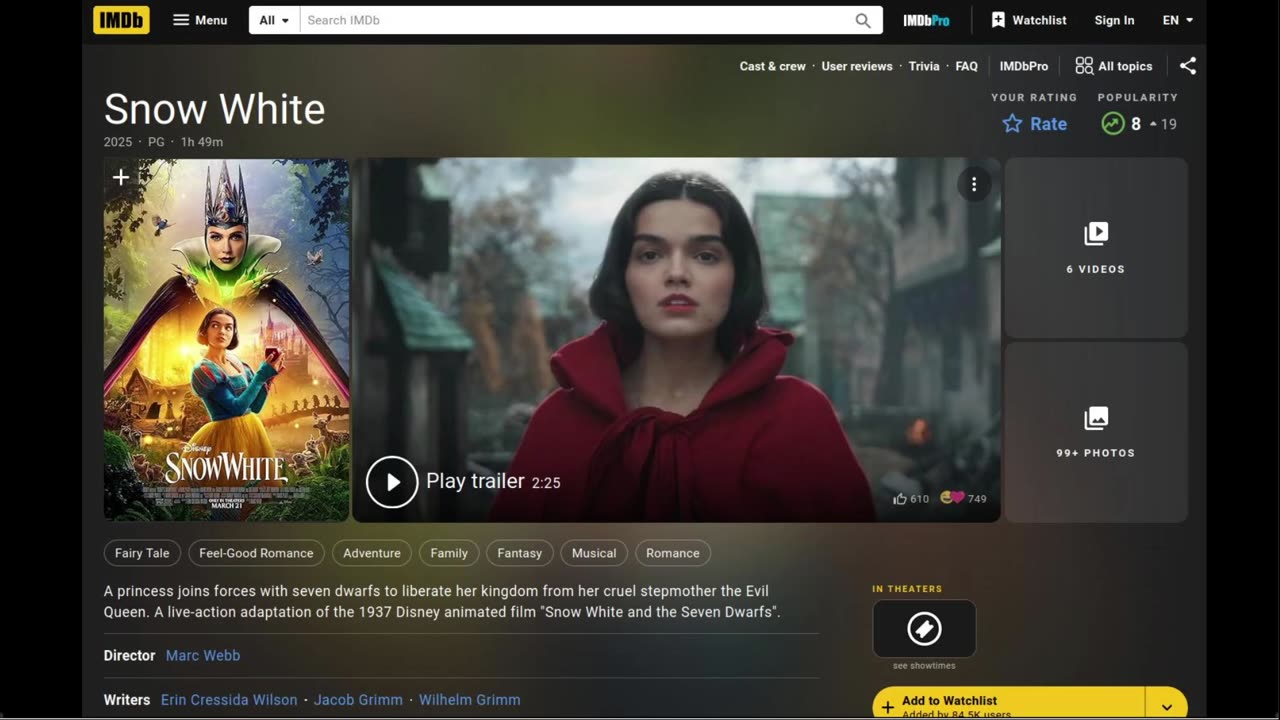This screenshot has height=720, width=1280.
Task: Select the Fairy Tale genre chip
Action: [142, 553]
